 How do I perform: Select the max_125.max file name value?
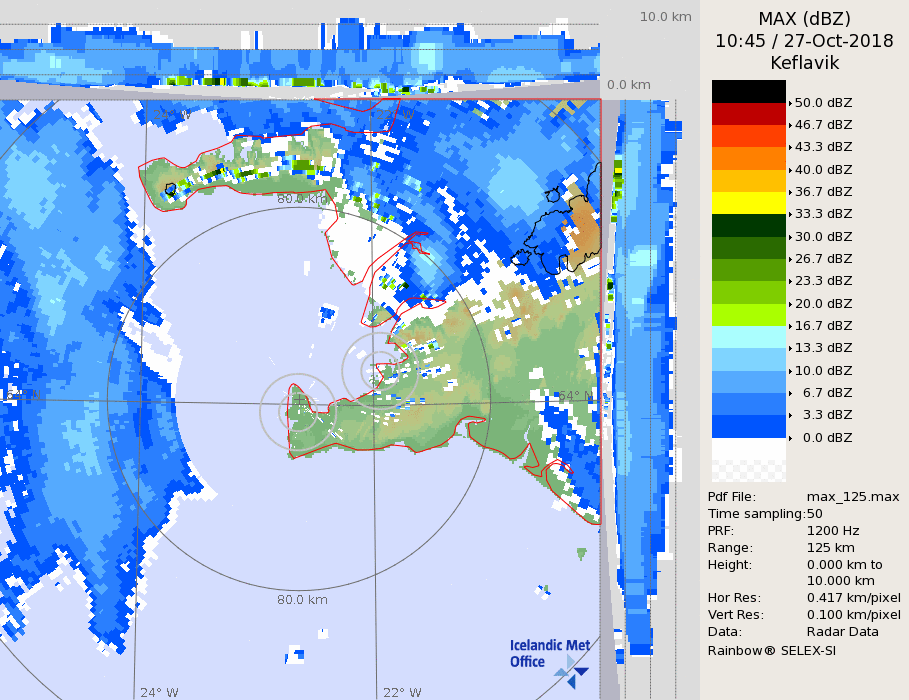pos(853,497)
